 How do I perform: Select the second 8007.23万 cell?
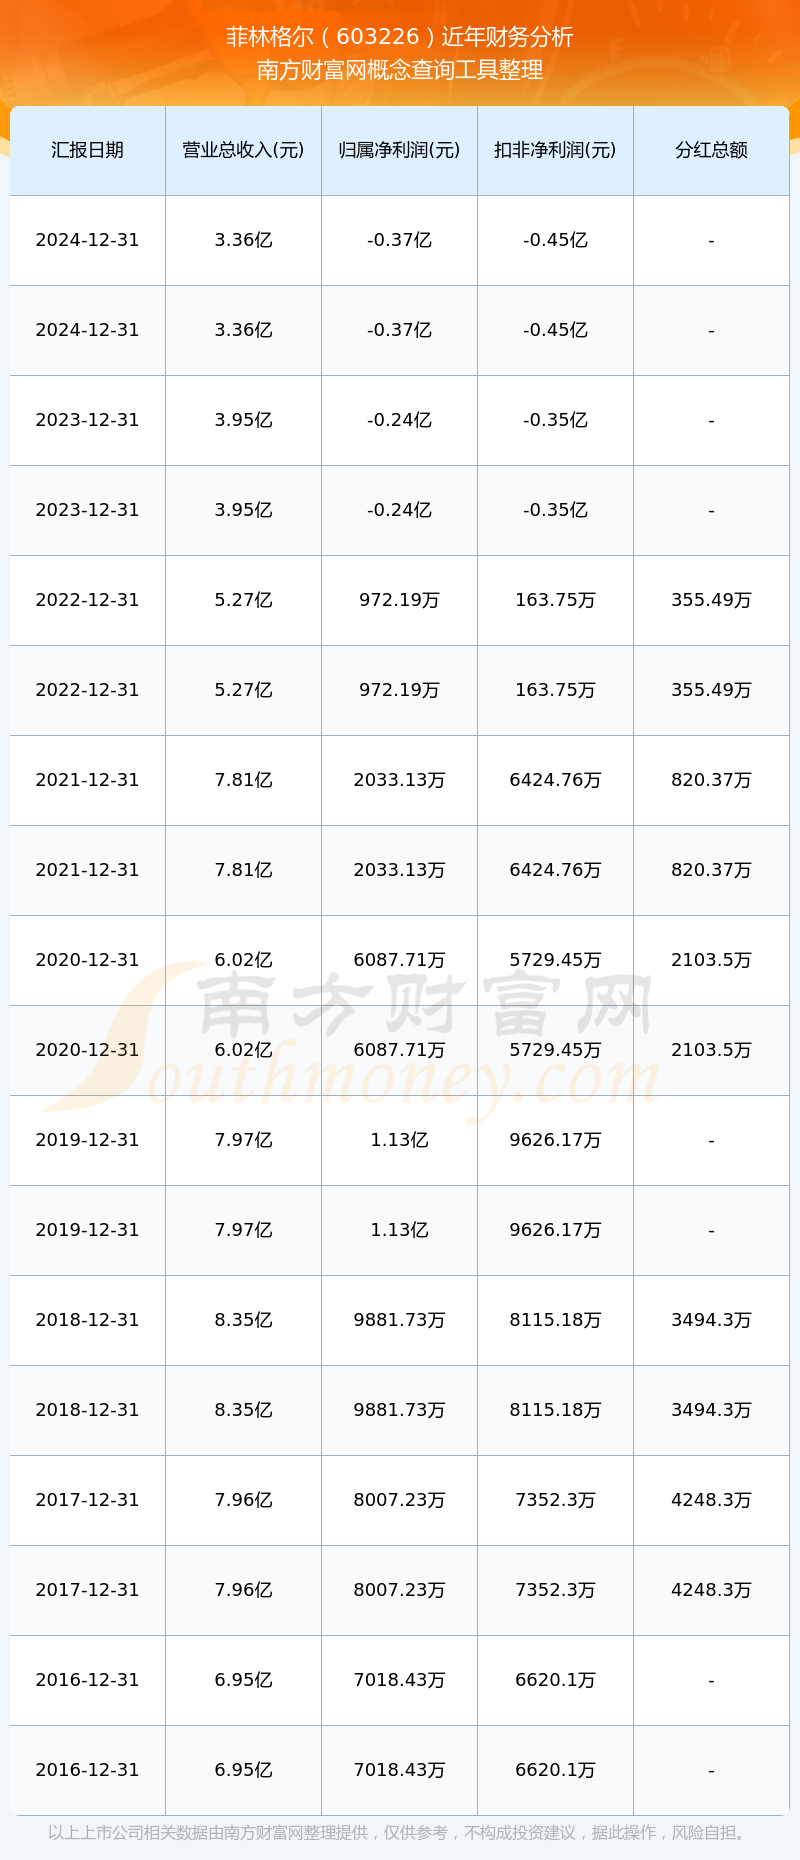pyautogui.click(x=399, y=1590)
